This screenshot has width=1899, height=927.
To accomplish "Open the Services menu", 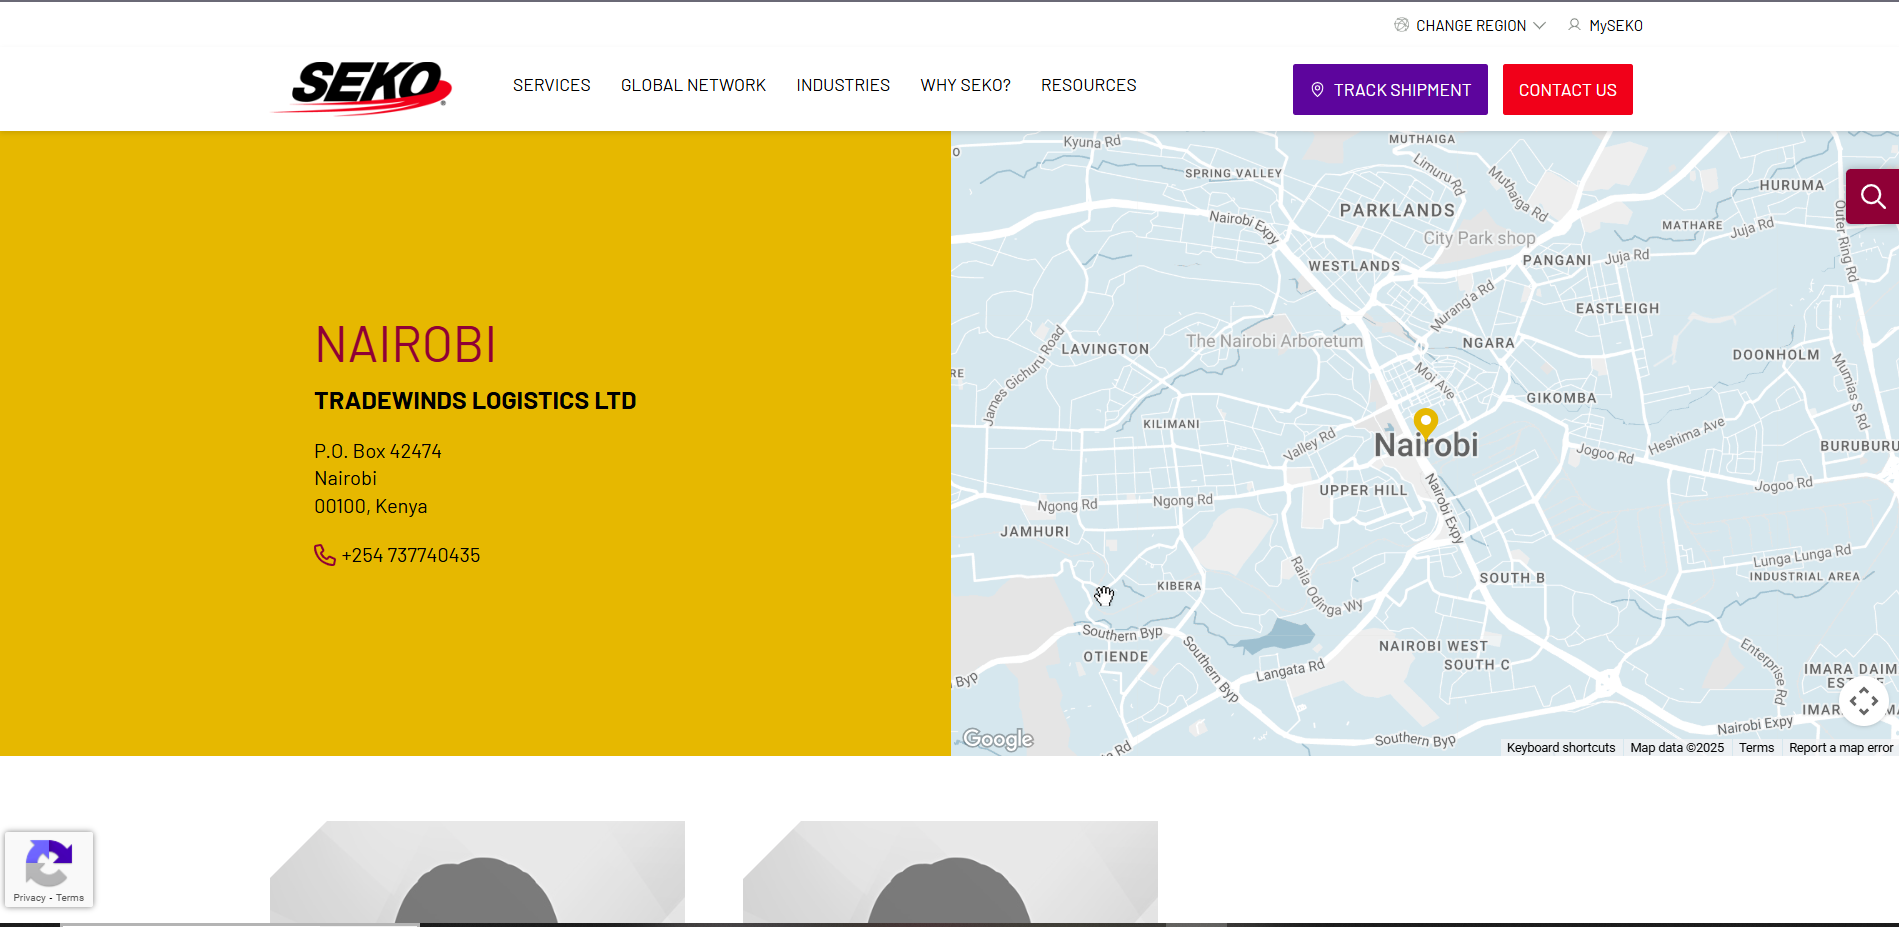I will pyautogui.click(x=552, y=85).
